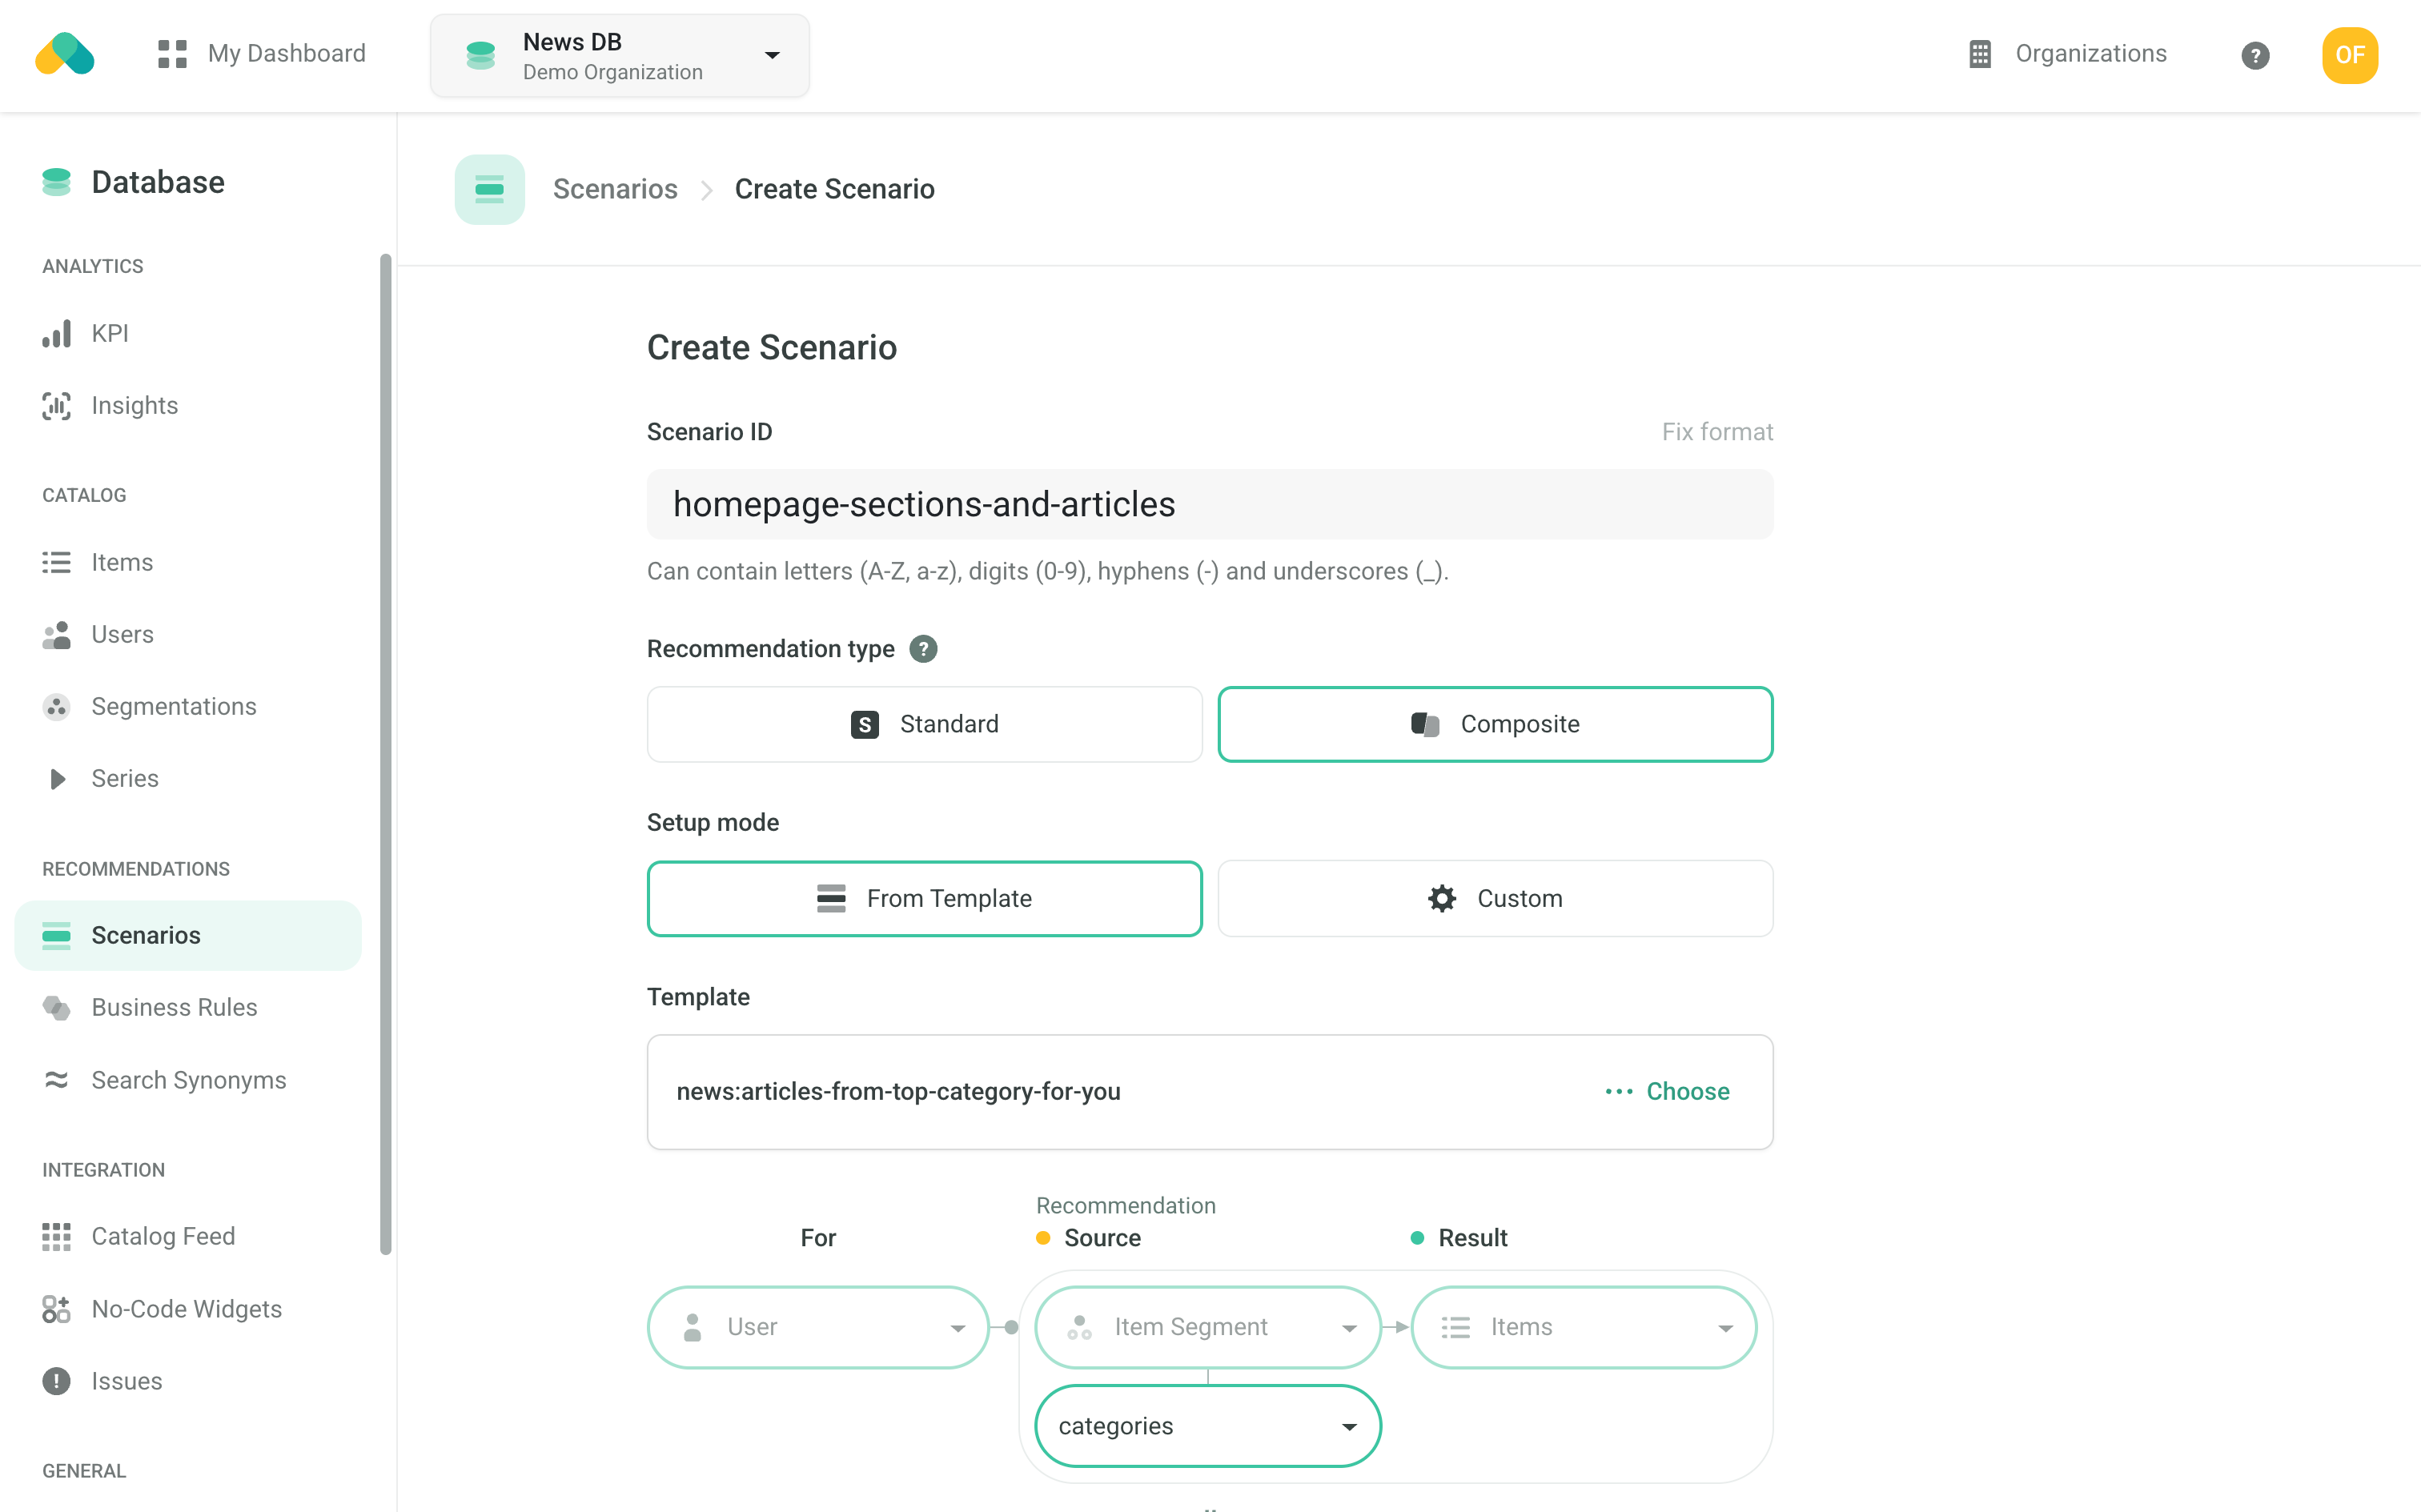2421x1512 pixels.
Task: Click the Recombee logo
Action: point(64,54)
